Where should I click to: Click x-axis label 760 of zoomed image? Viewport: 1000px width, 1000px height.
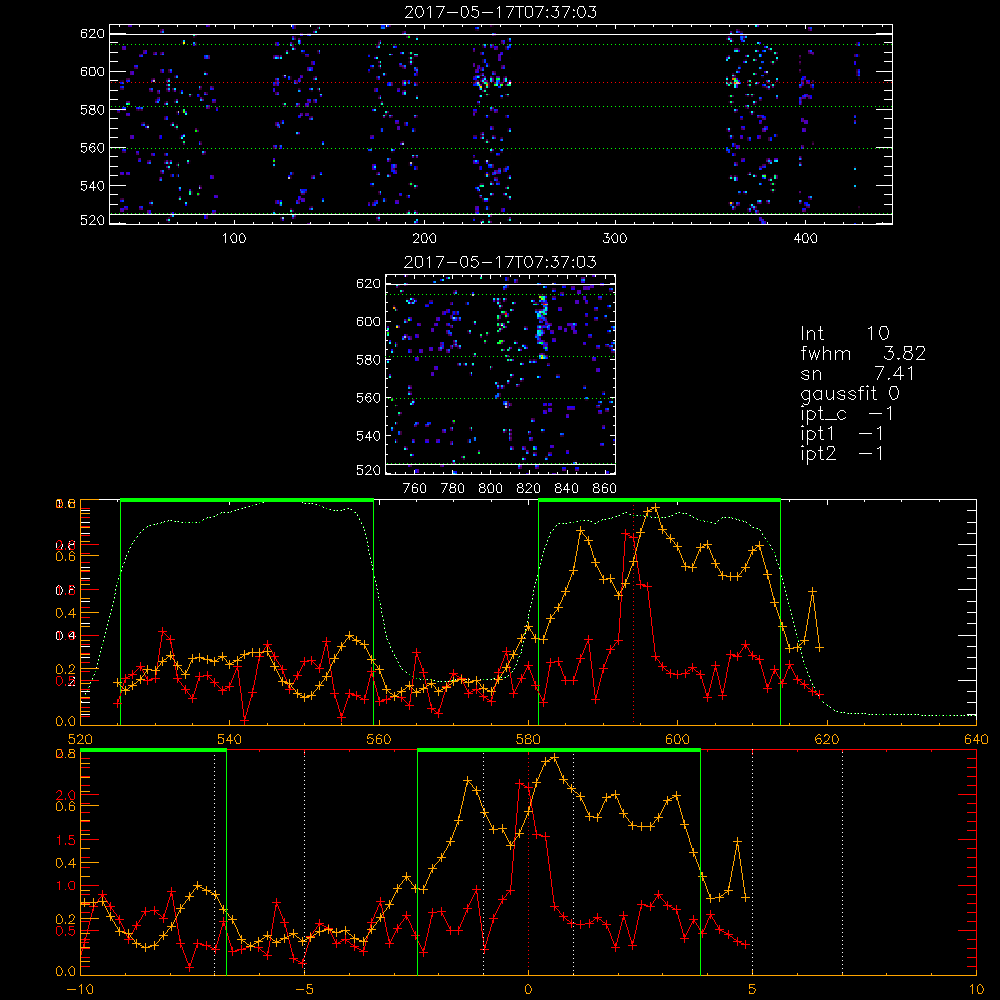coord(415,489)
